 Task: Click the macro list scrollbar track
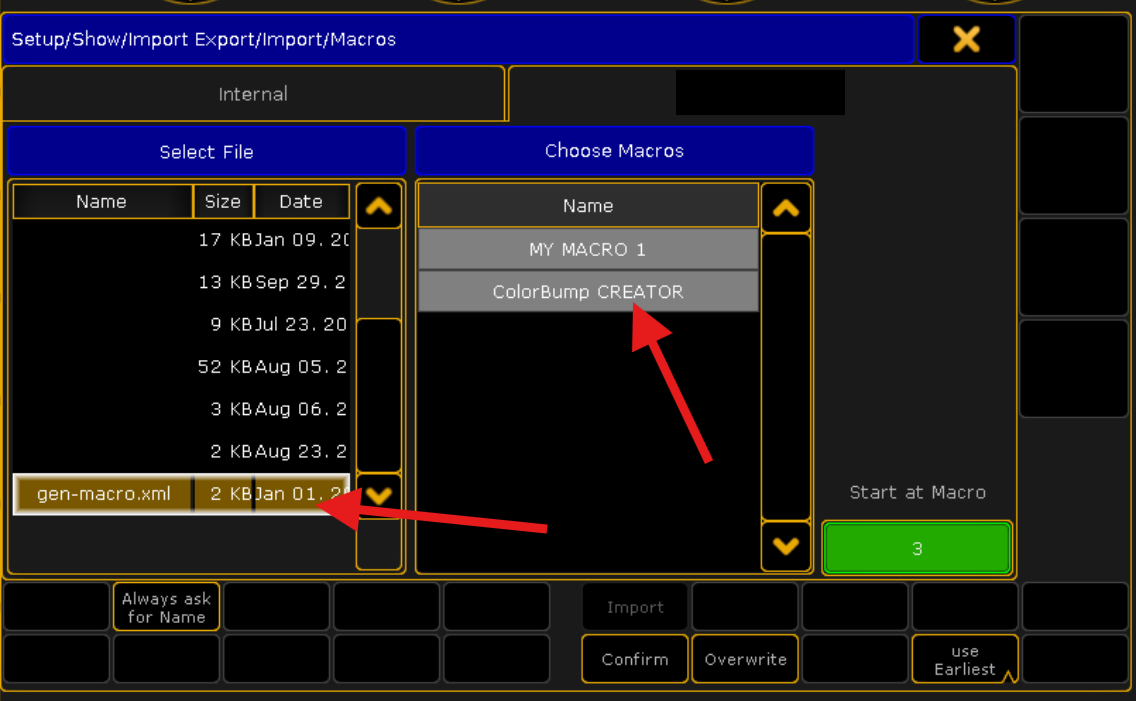coord(785,377)
